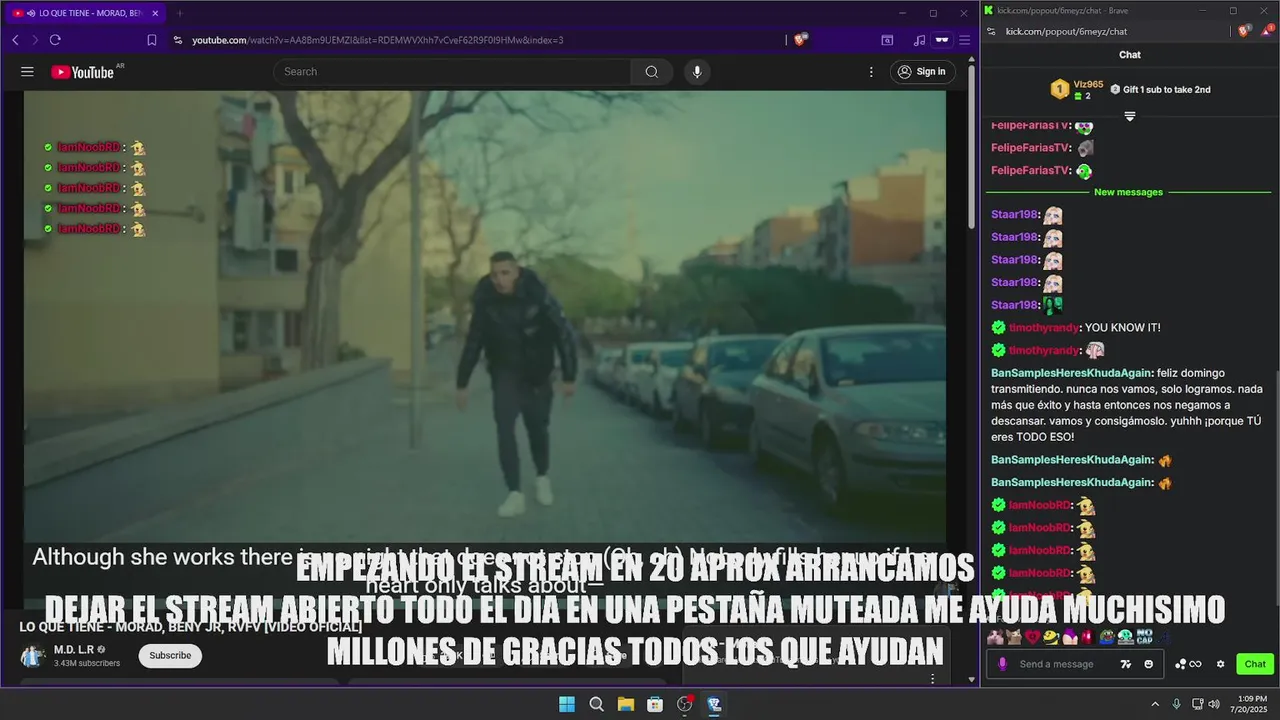This screenshot has height=720, width=1280.
Task: Insert the NO CAP emote
Action: click(1144, 637)
